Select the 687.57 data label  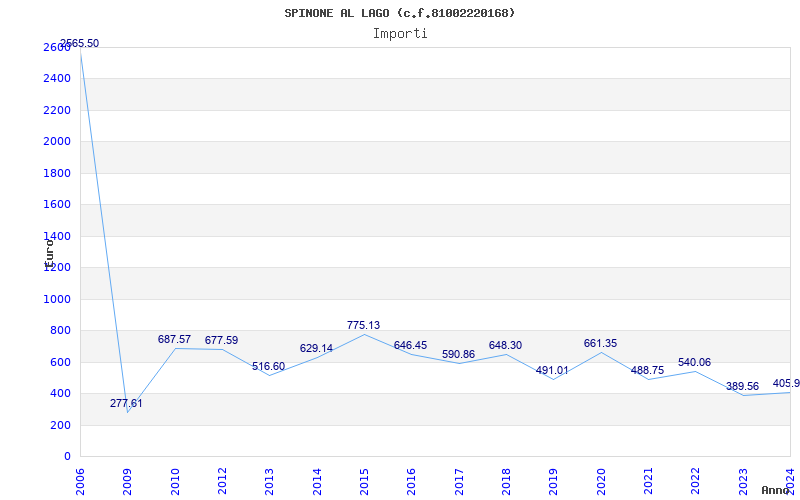(174, 339)
